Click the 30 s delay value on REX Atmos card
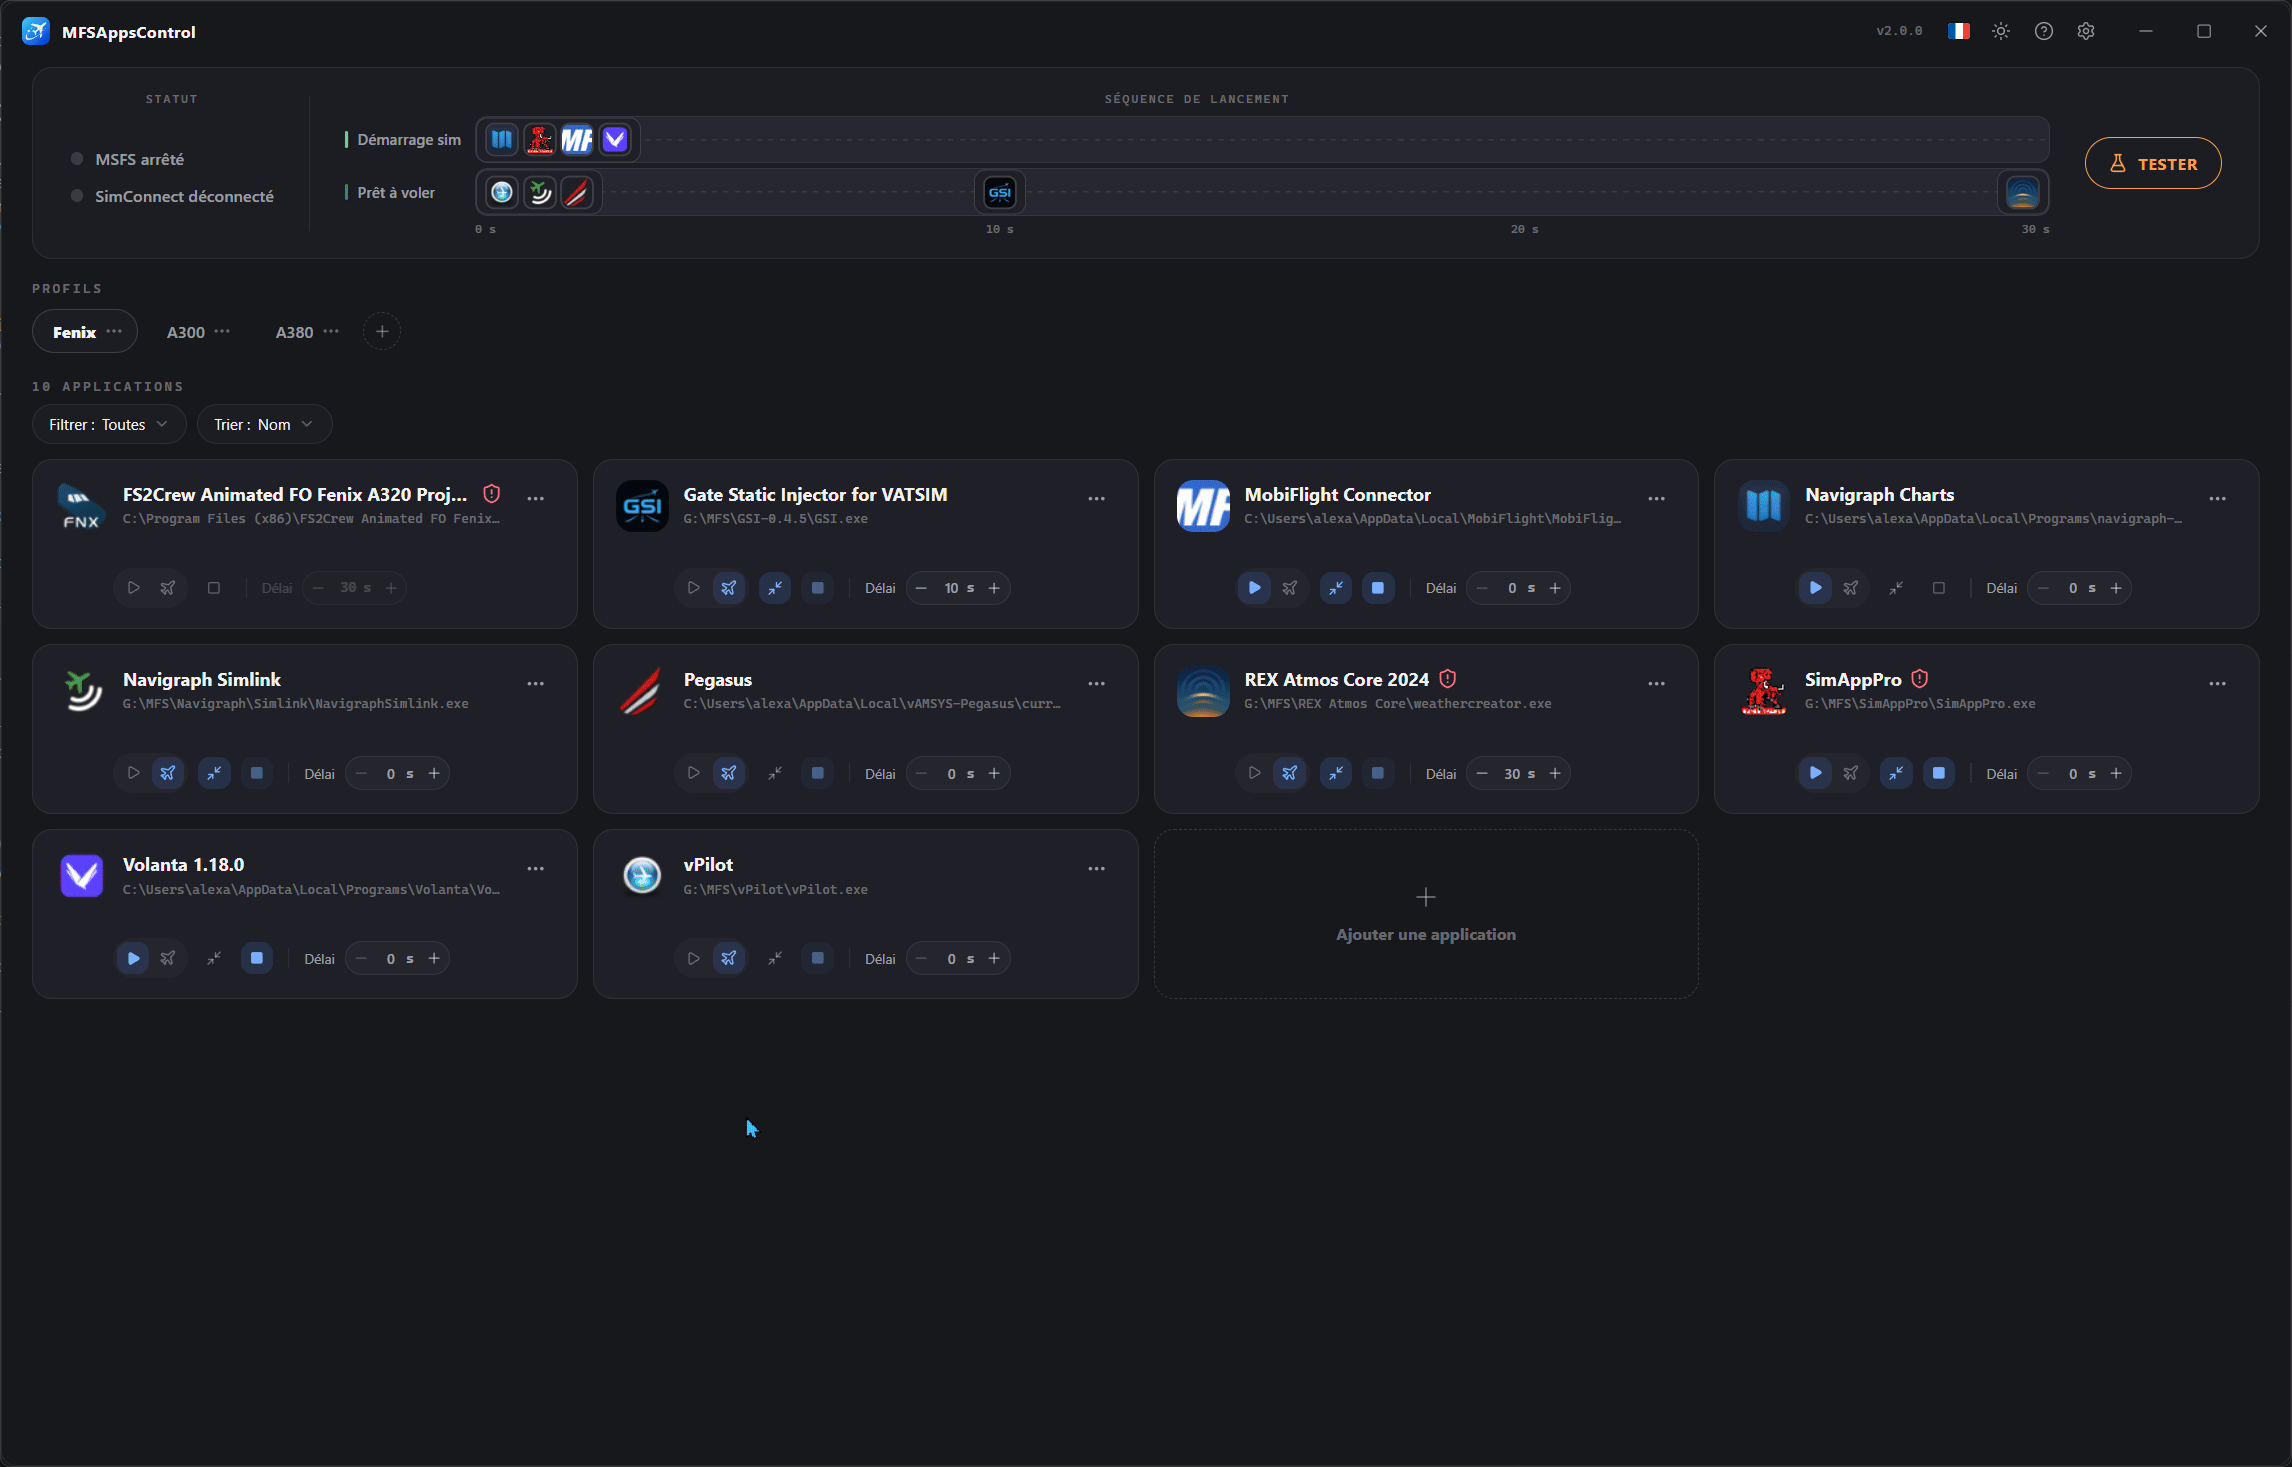Viewport: 2292px width, 1467px height. point(1519,773)
